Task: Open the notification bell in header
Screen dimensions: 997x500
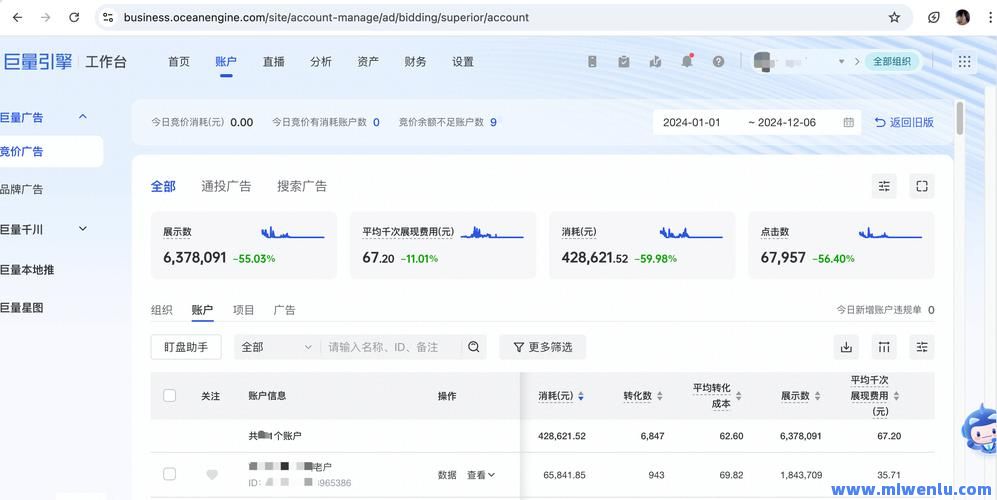Action: point(687,61)
